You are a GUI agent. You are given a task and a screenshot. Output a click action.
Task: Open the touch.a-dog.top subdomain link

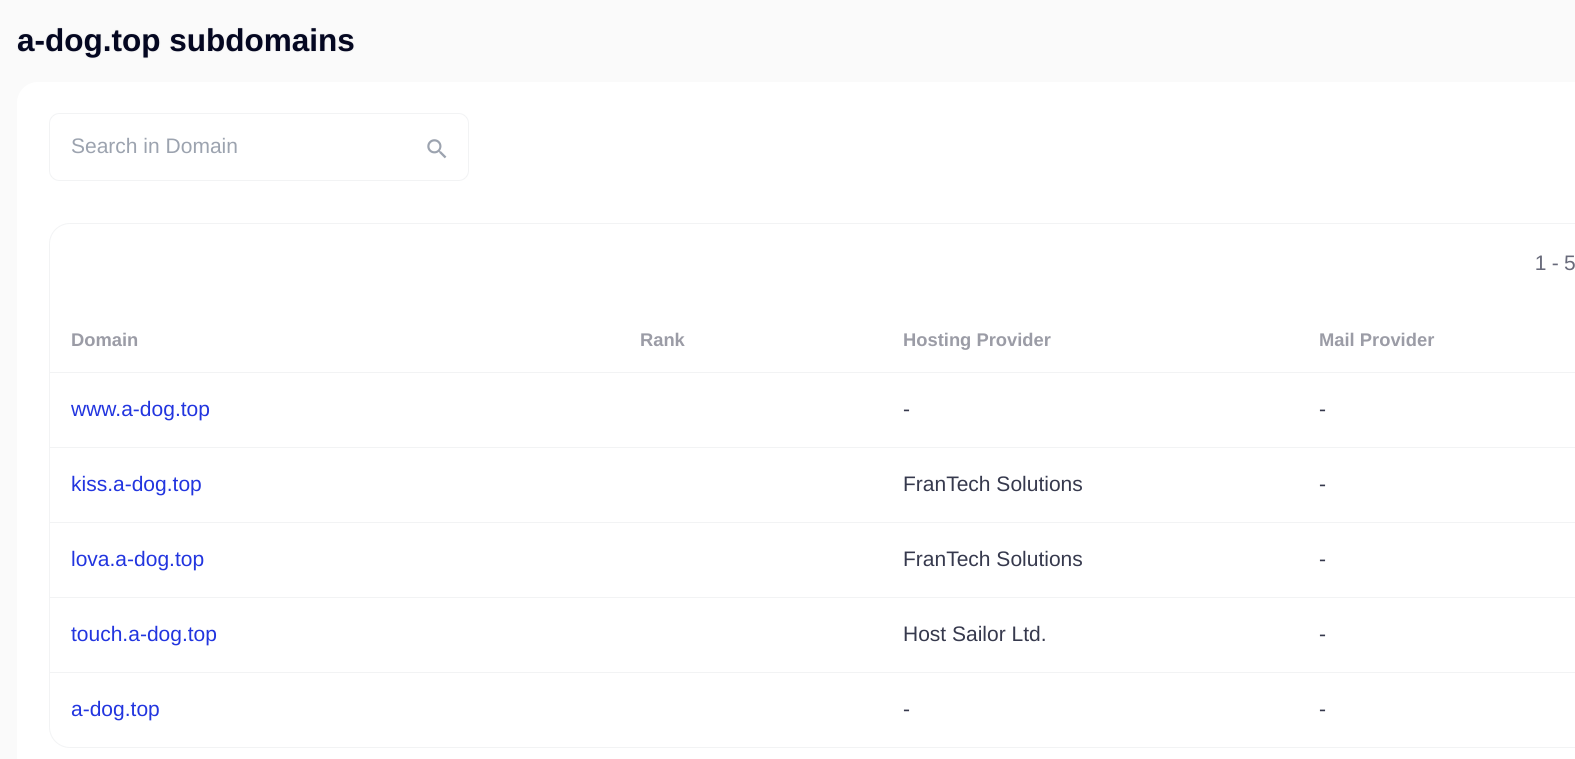click(x=143, y=634)
